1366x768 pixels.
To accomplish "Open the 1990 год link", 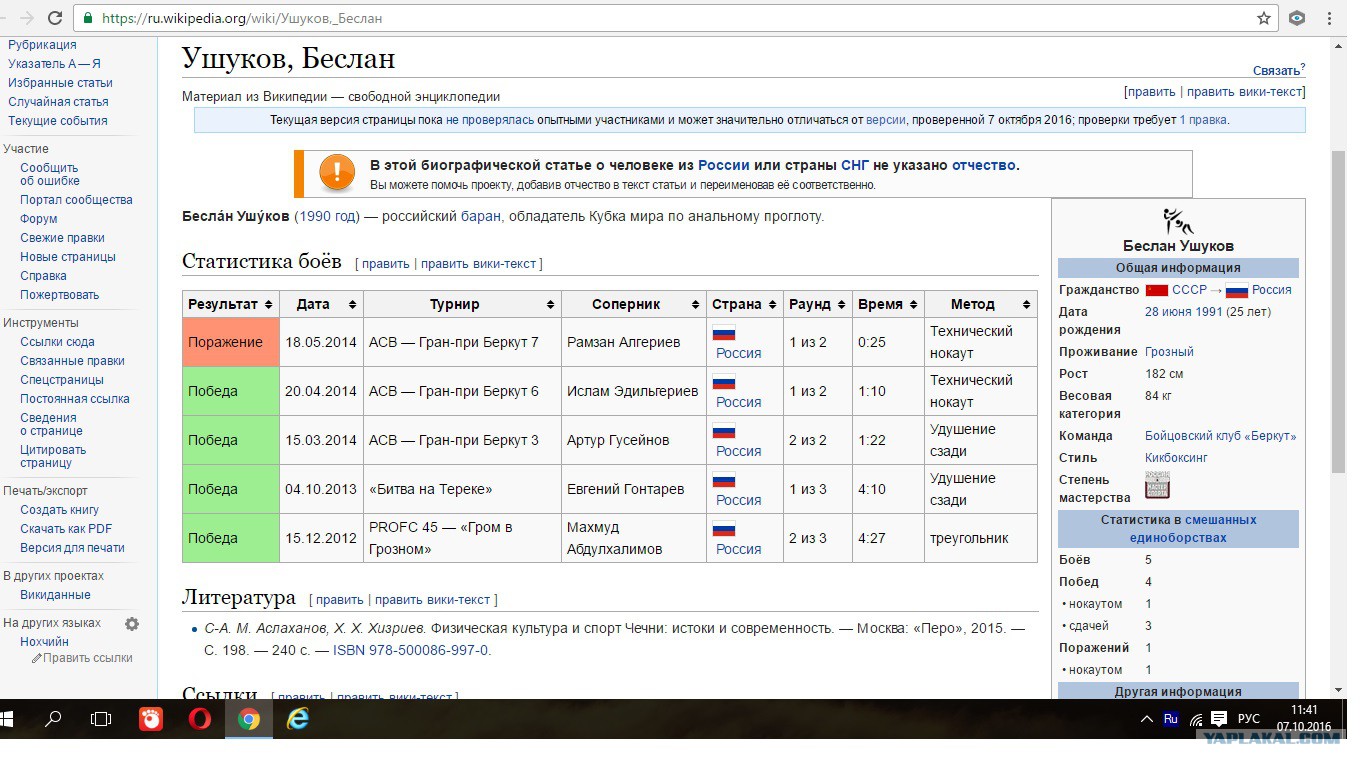I will click(328, 216).
